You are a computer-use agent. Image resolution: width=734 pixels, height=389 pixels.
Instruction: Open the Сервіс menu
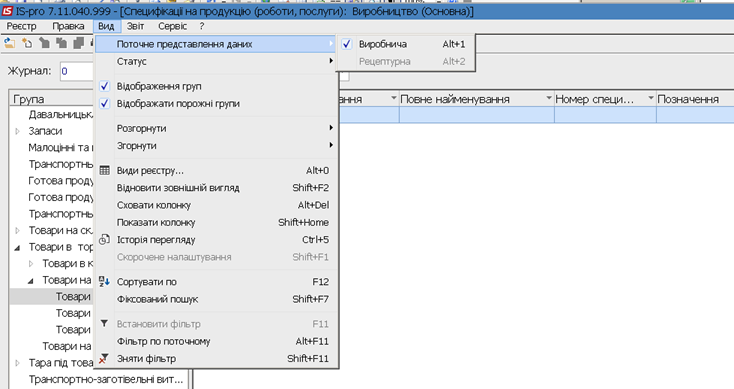tap(172, 26)
